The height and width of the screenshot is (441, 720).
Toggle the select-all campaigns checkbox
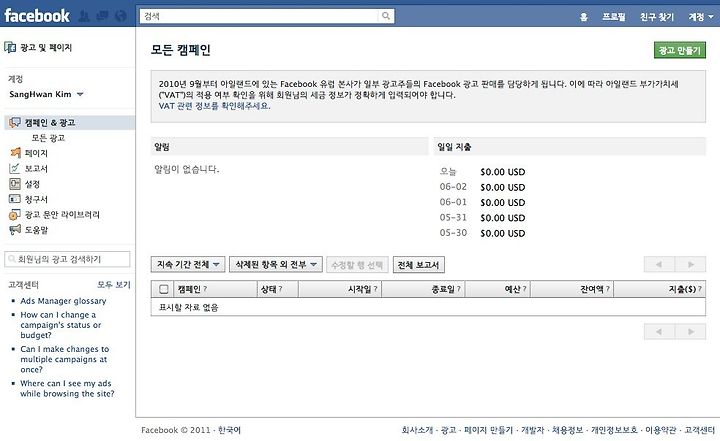click(163, 289)
